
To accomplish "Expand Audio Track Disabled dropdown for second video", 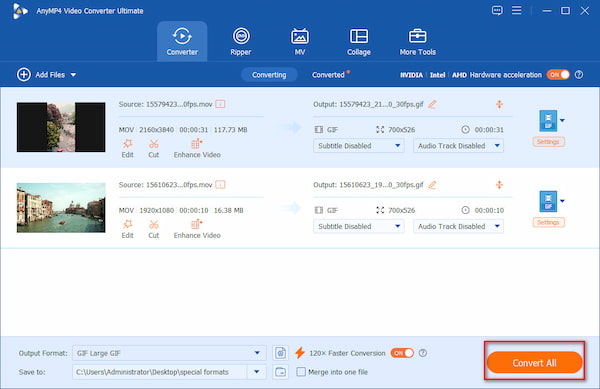I will click(458, 226).
